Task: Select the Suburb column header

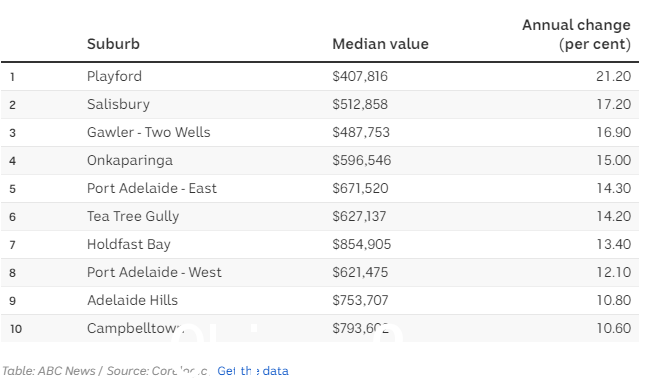Action: (113, 44)
